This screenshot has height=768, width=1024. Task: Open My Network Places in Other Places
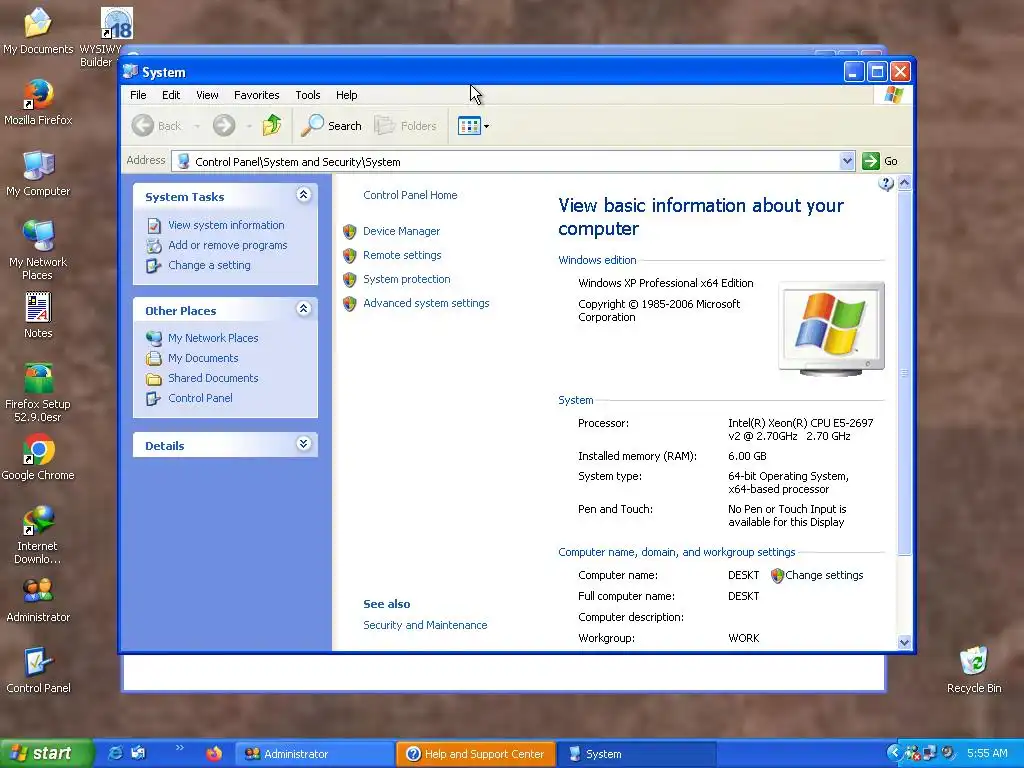click(x=213, y=338)
